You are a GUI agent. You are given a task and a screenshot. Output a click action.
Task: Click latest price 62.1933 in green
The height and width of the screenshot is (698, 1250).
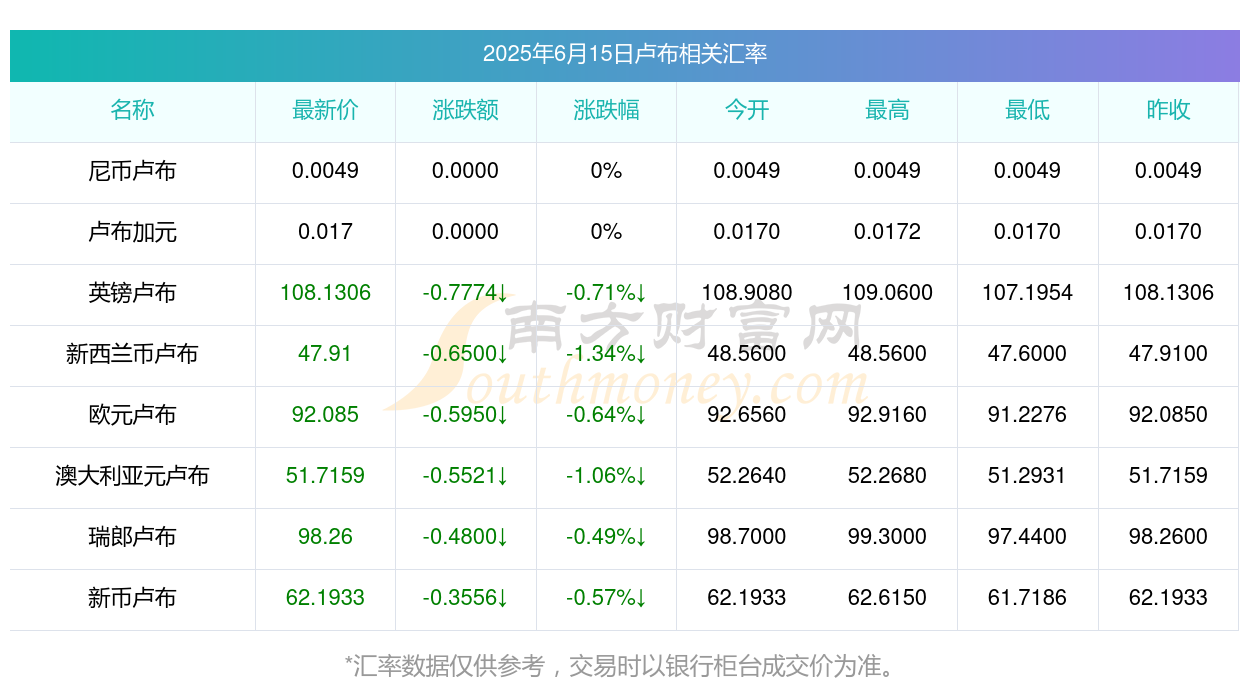click(x=325, y=598)
